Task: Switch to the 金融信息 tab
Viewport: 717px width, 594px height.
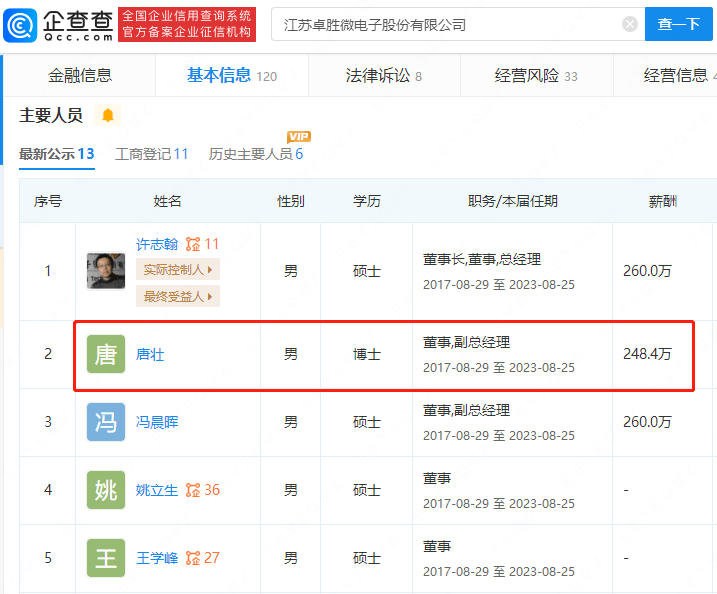Action: tap(80, 75)
